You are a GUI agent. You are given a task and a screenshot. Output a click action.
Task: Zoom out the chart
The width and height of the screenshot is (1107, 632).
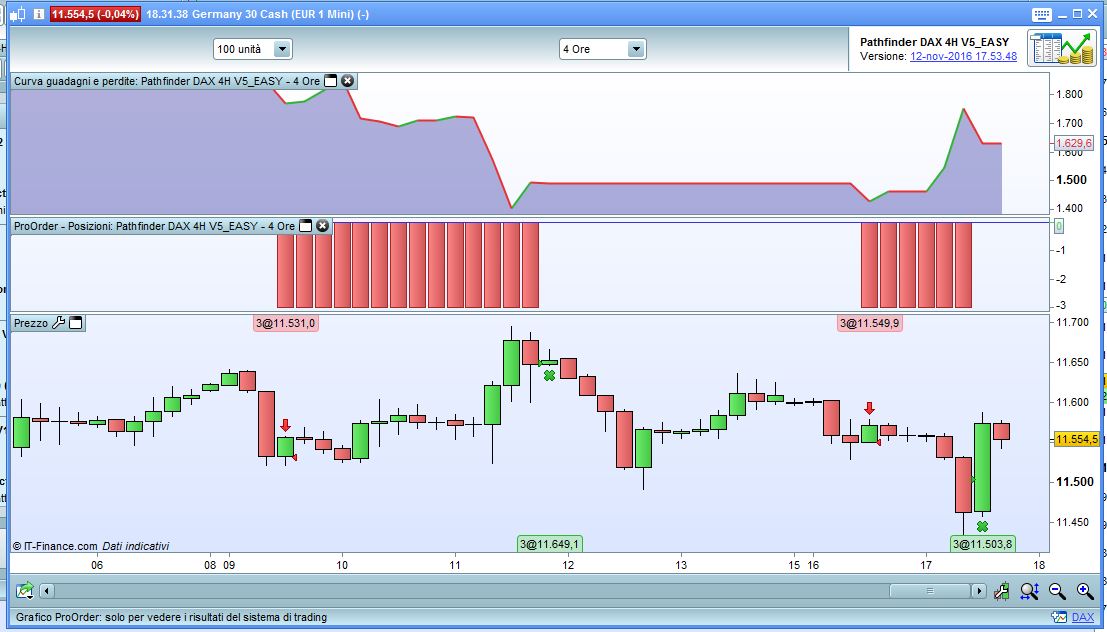(1057, 591)
